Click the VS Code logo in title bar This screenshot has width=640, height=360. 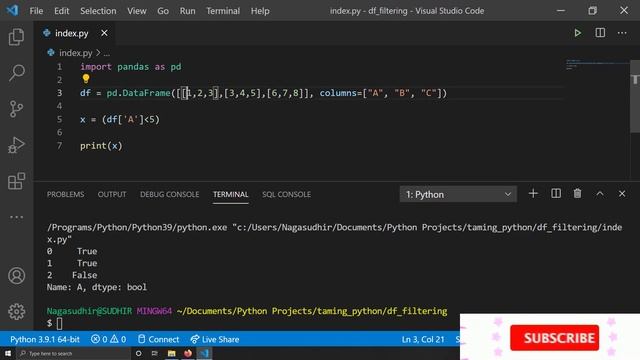pyautogui.click(x=12, y=10)
